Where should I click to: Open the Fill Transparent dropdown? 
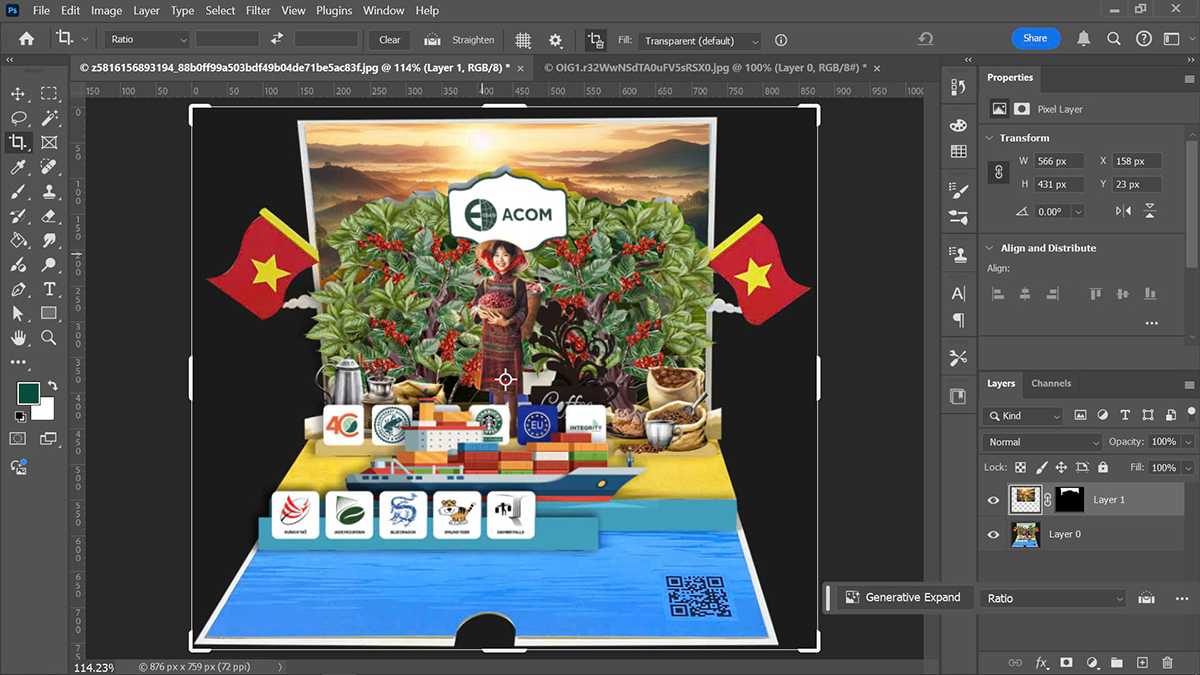pos(701,41)
